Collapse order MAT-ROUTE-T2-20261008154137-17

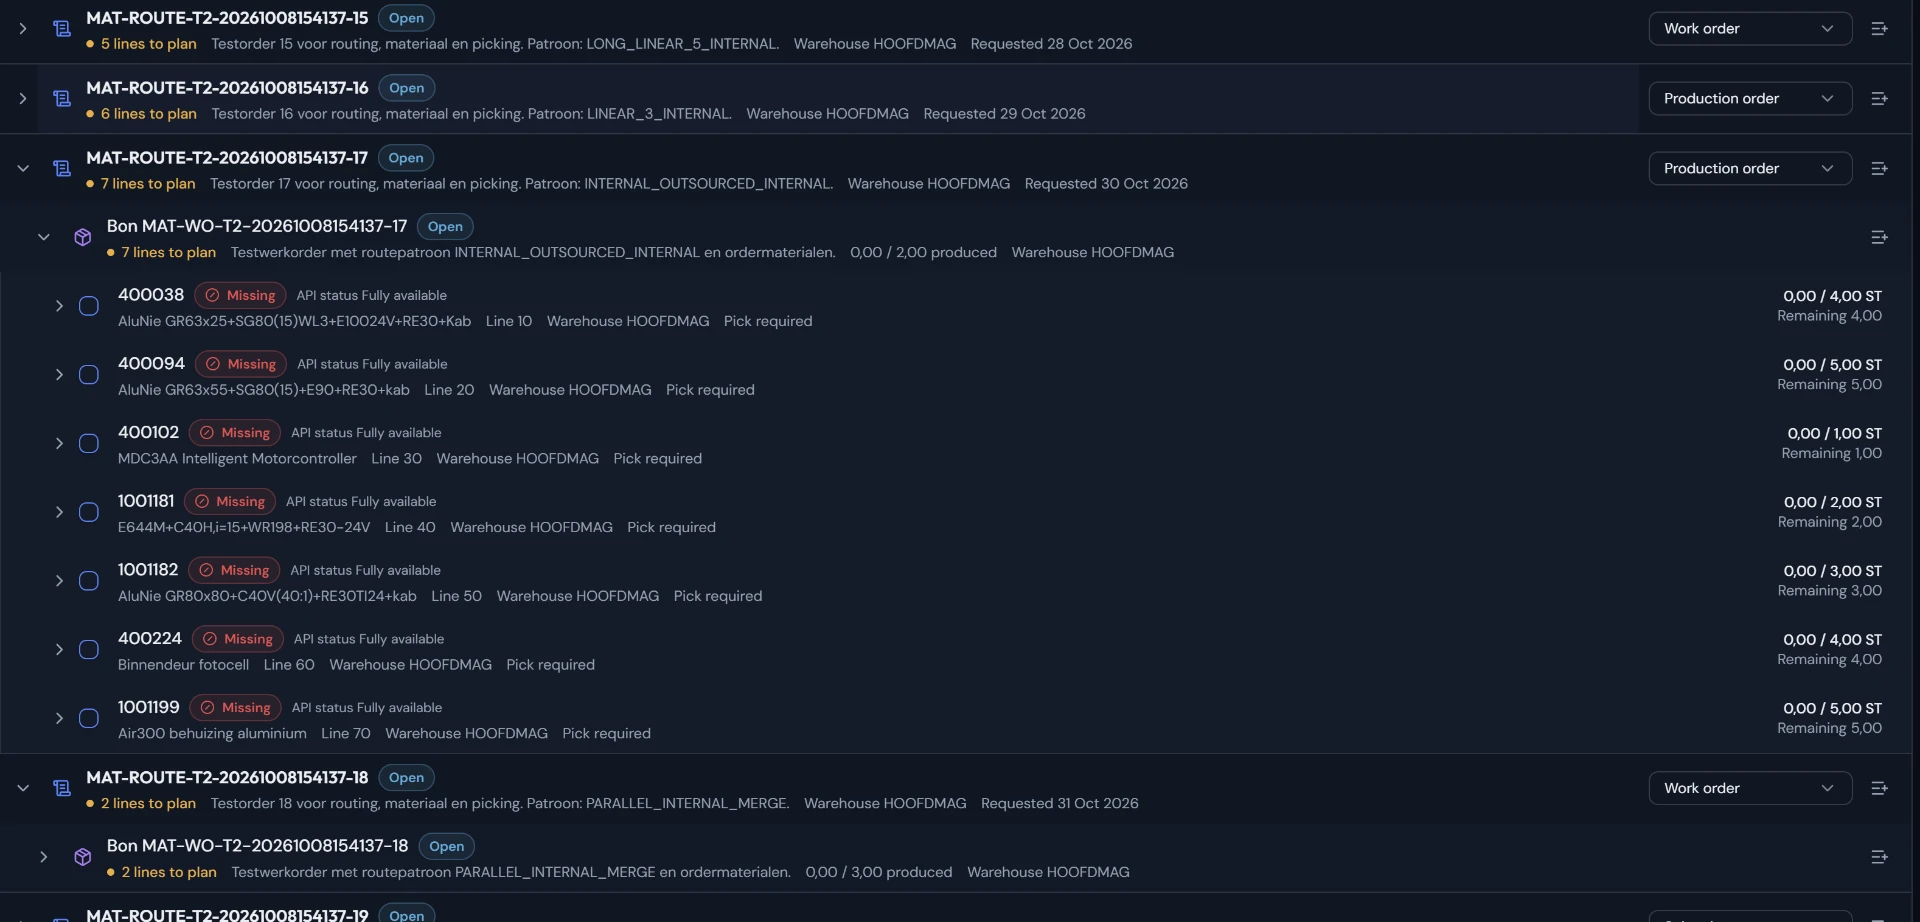23,169
